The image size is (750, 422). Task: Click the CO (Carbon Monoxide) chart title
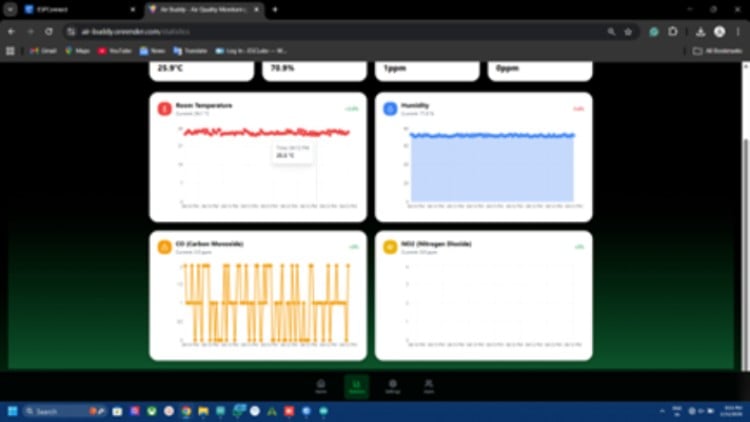click(210, 244)
